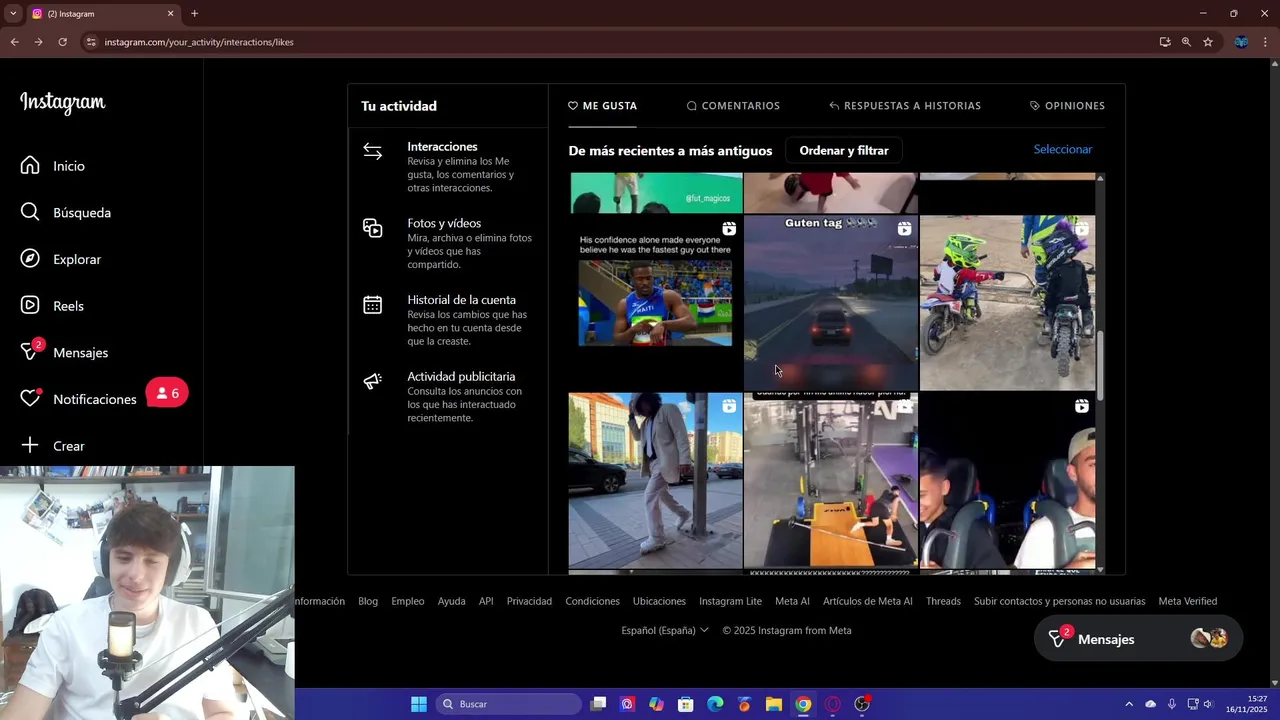Open a new browser tab

click(x=194, y=14)
